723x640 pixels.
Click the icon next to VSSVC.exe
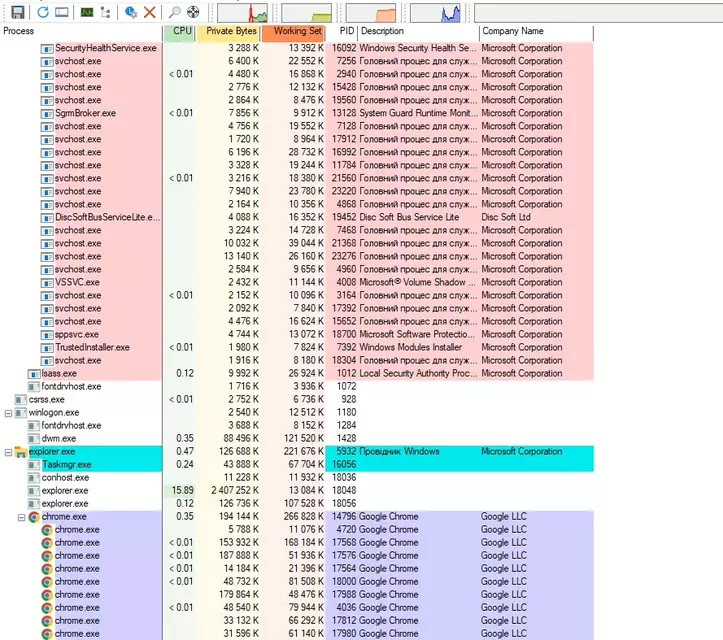tap(47, 283)
